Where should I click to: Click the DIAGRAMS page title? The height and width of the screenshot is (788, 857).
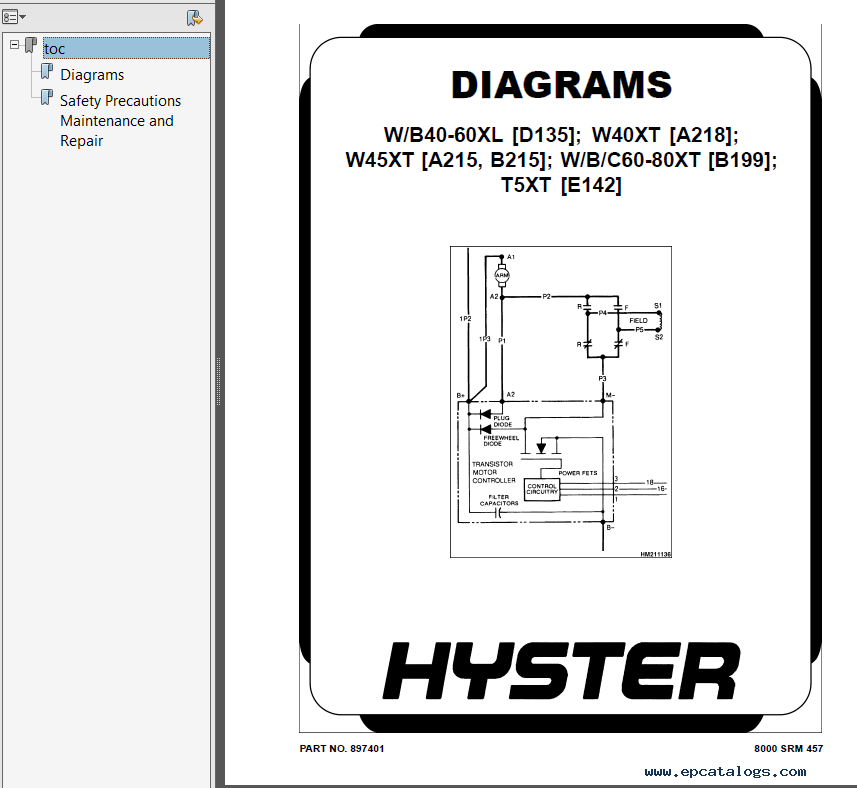(x=561, y=85)
